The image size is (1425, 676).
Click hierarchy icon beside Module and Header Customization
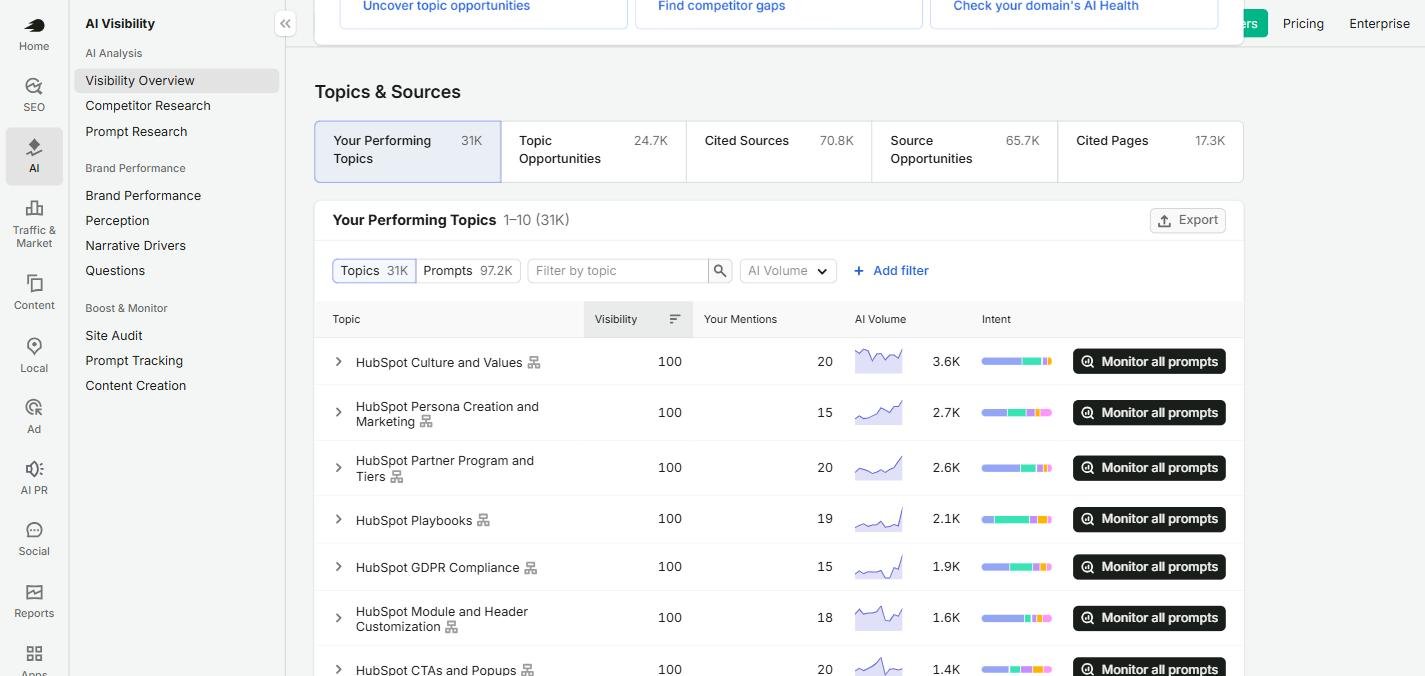pos(451,627)
